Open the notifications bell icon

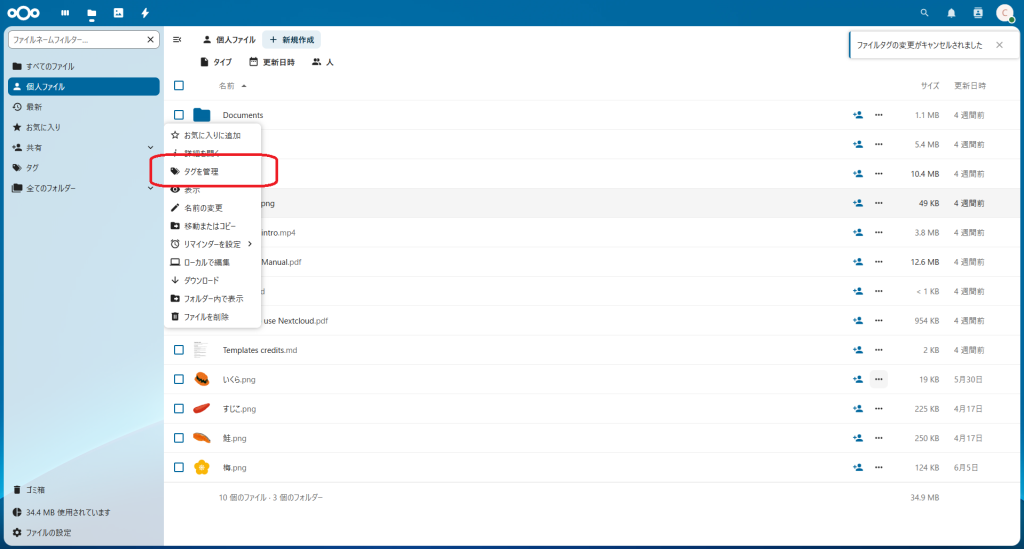click(x=951, y=13)
